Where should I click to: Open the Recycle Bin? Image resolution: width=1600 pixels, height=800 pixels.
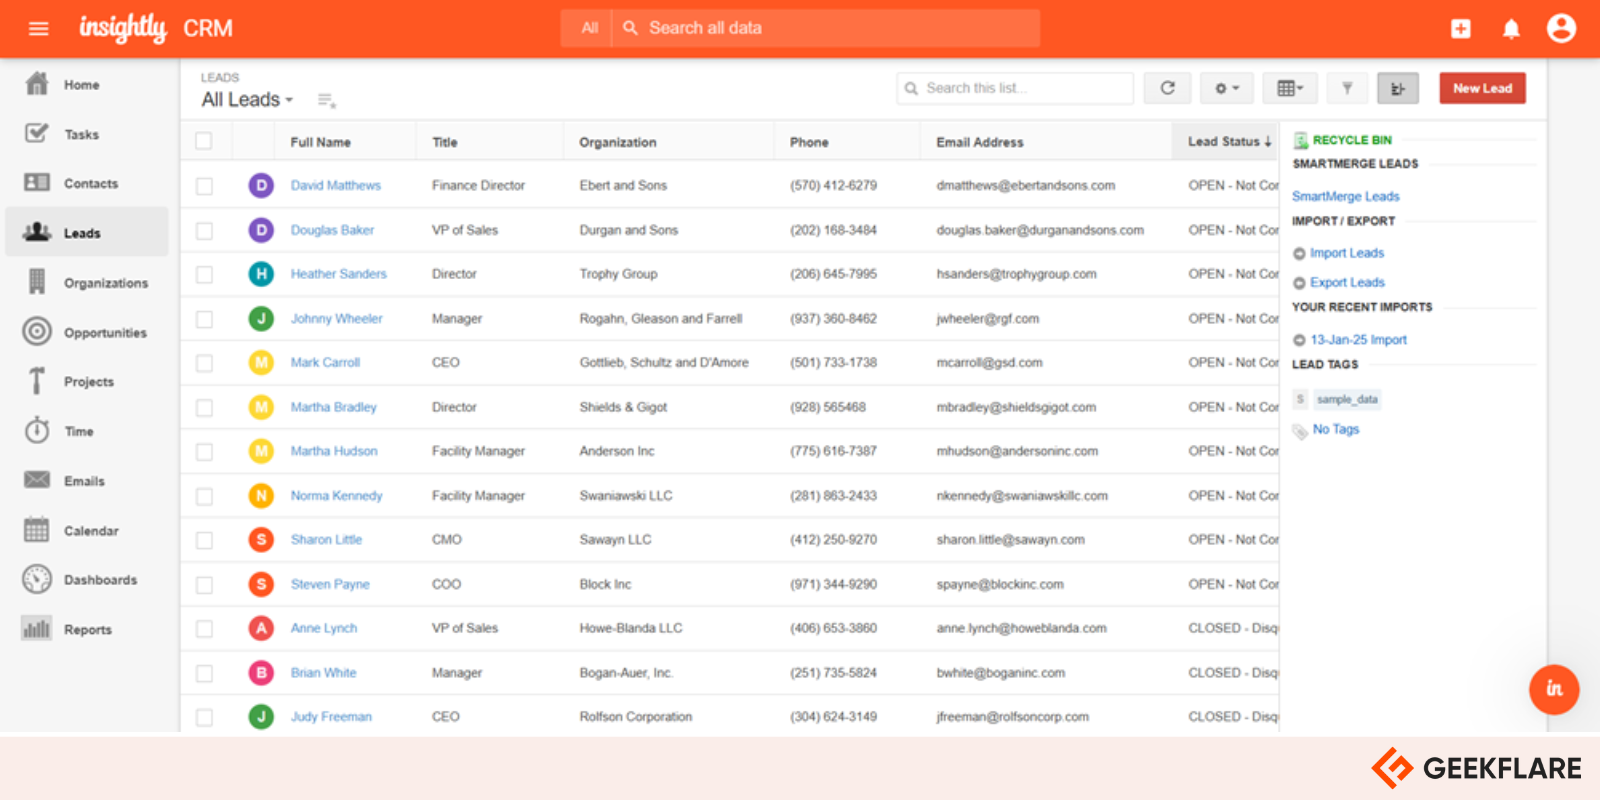pos(1351,140)
